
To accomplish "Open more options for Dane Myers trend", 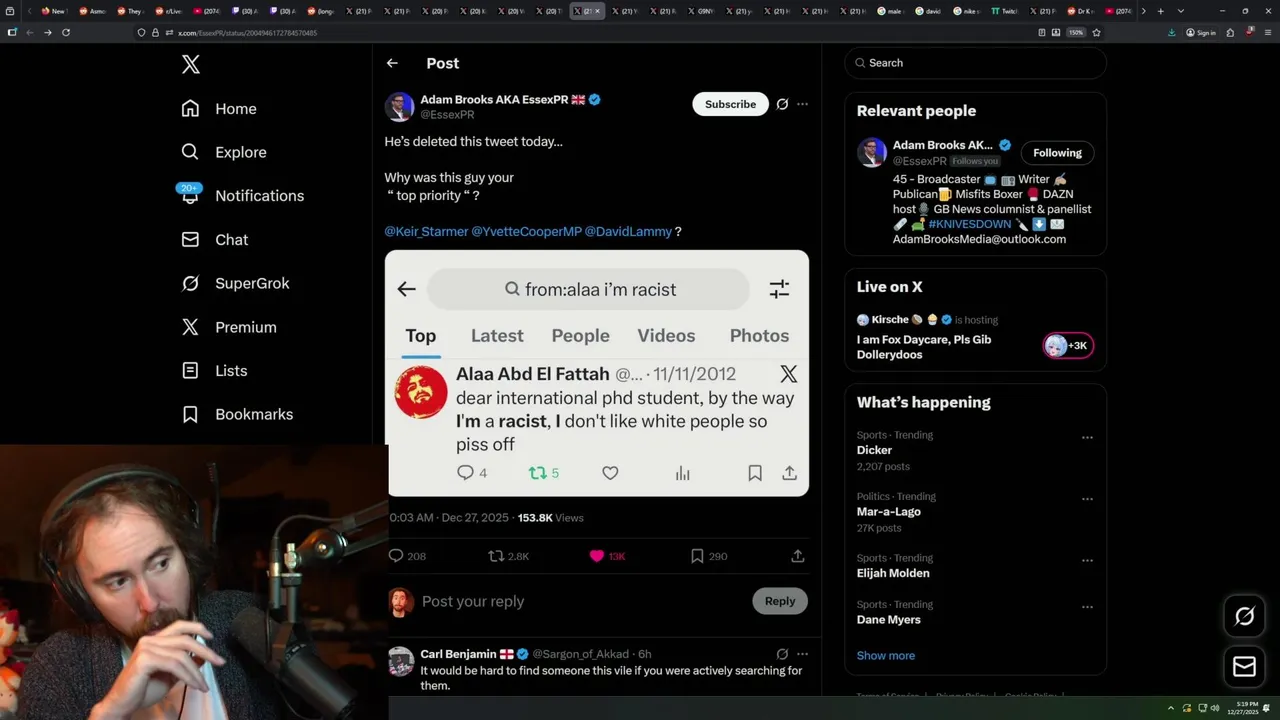I will click(1087, 606).
